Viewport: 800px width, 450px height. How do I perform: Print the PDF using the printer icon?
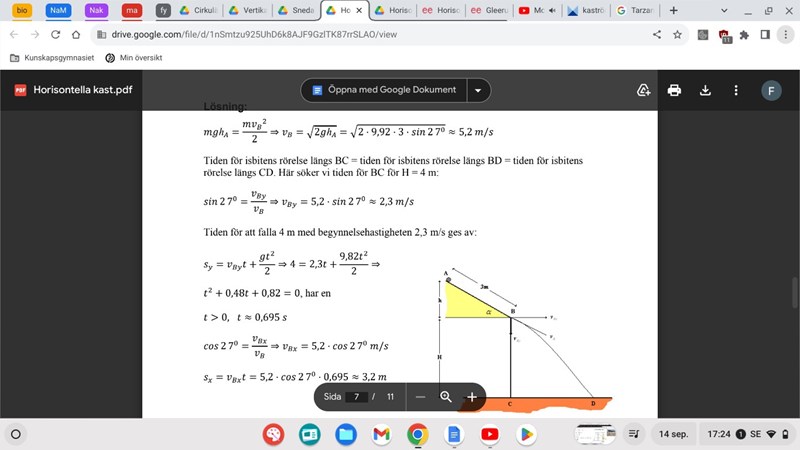[x=674, y=90]
